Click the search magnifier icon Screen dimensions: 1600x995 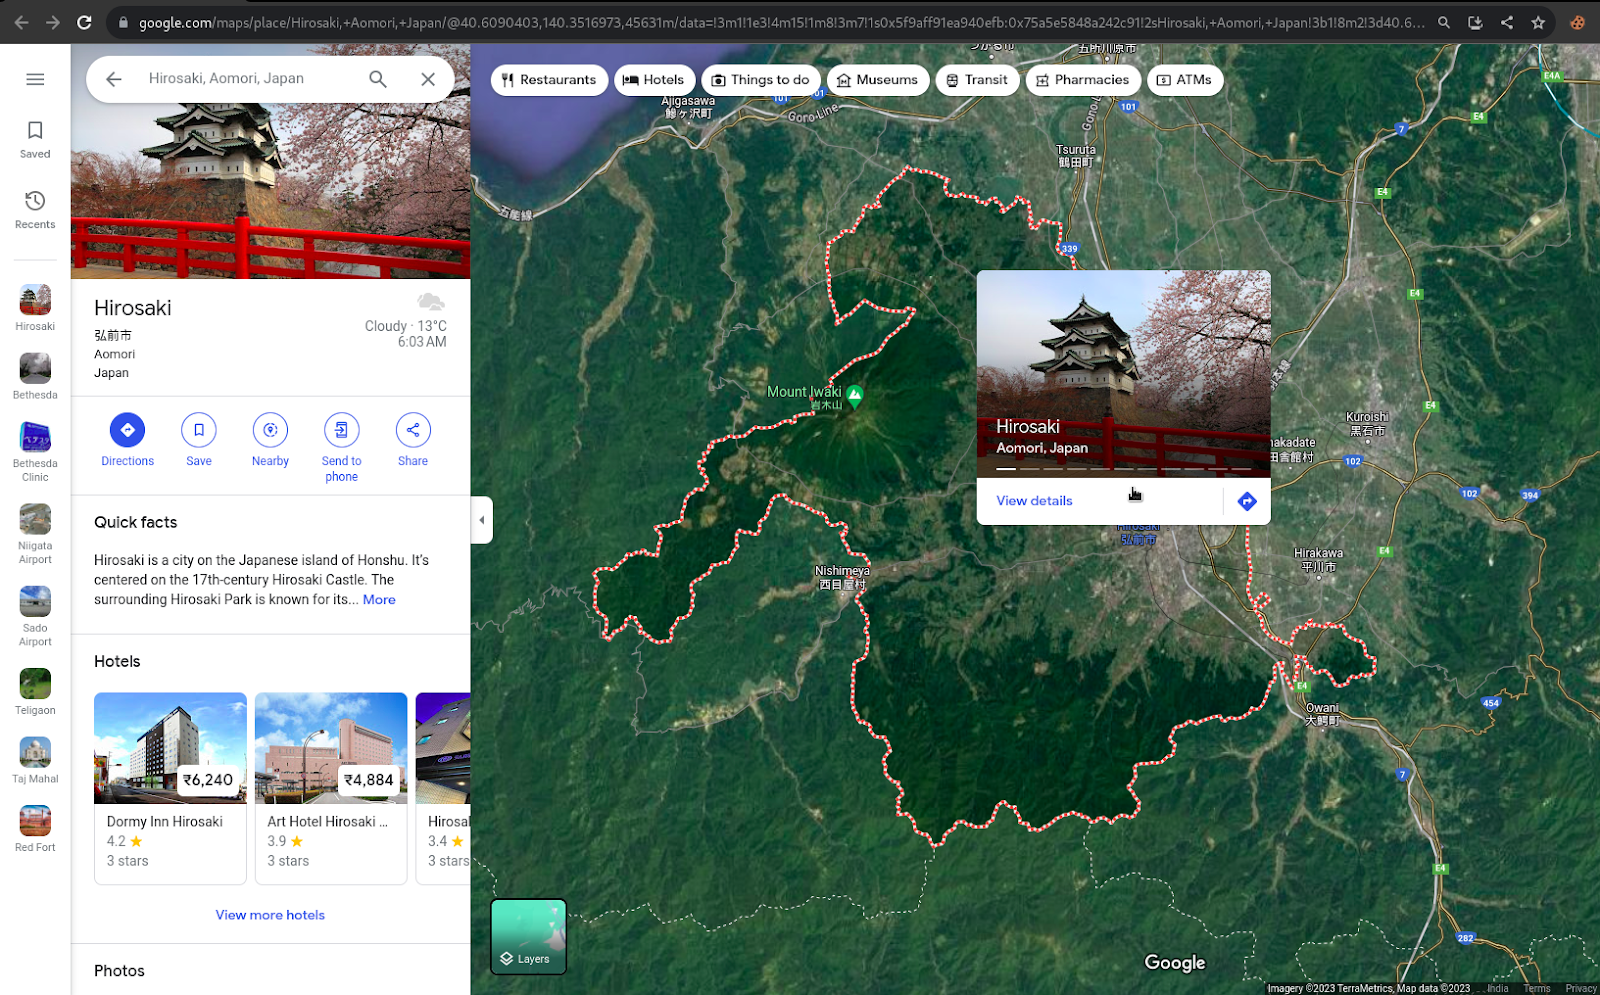coord(378,79)
